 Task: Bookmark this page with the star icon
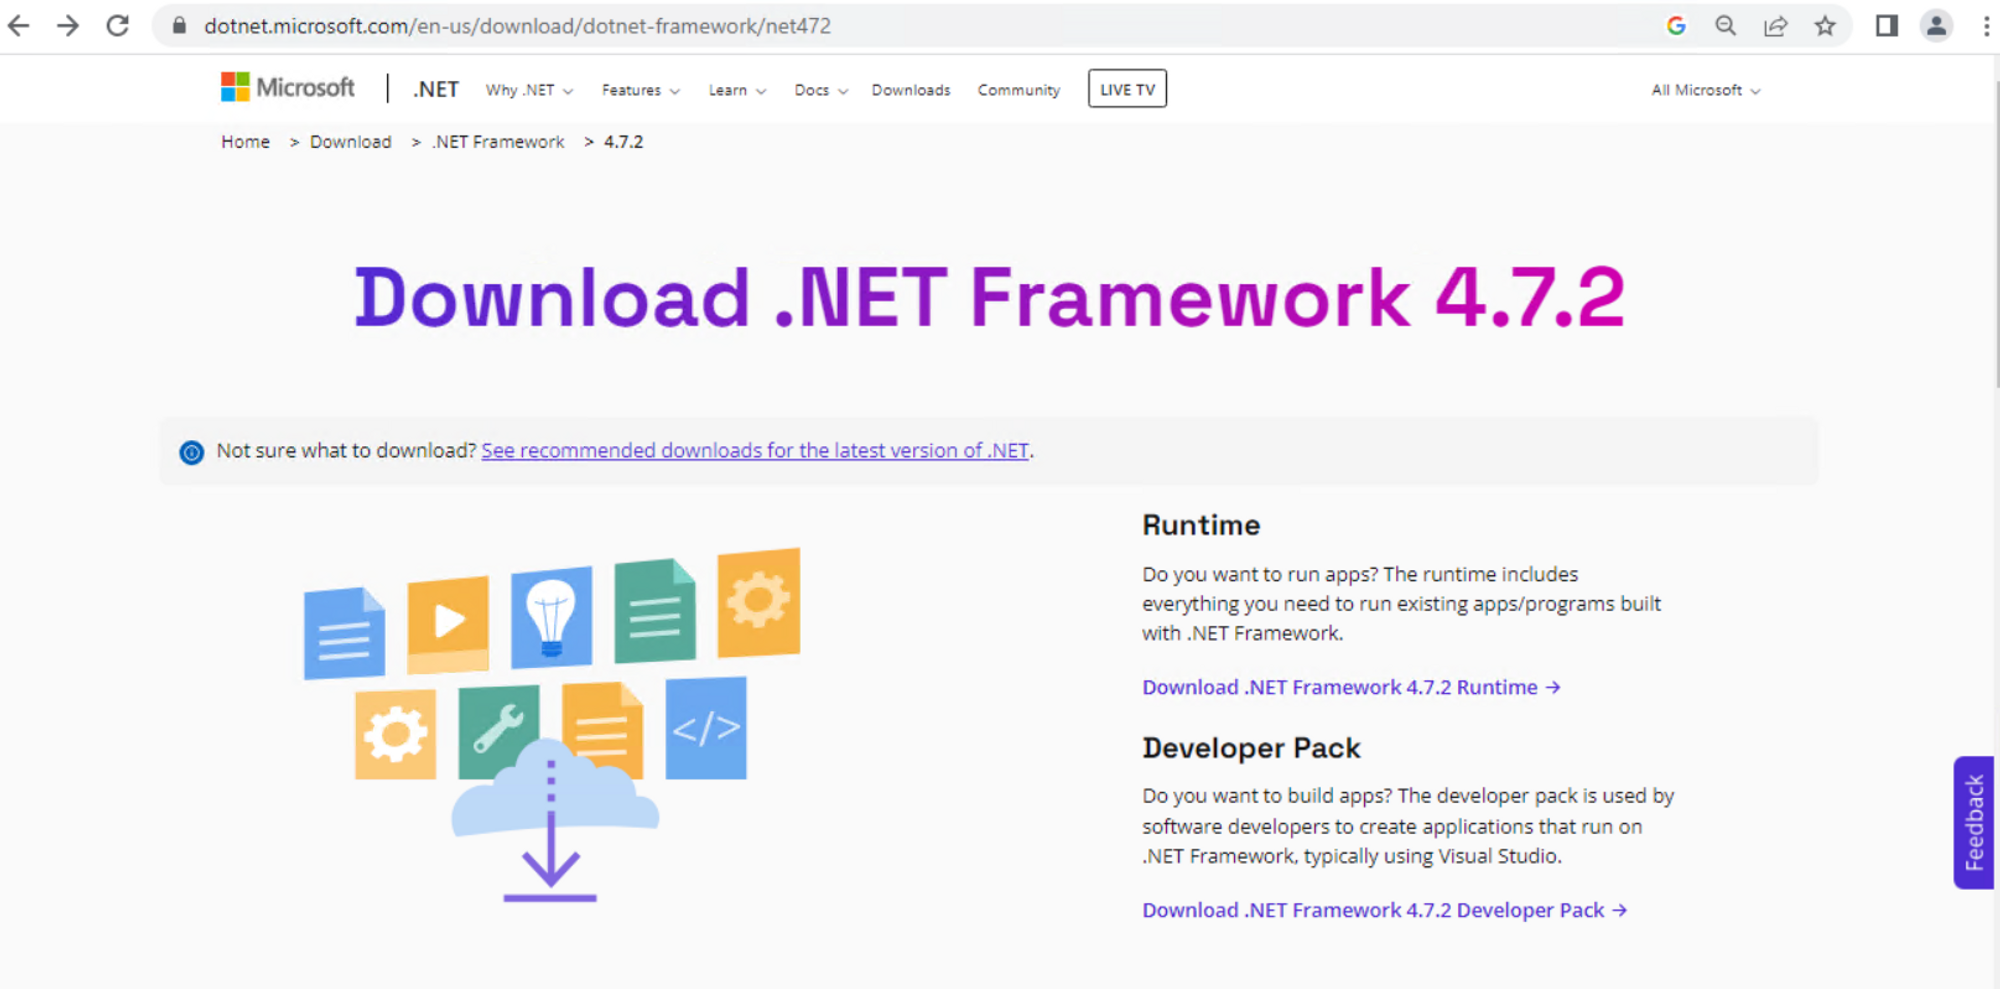point(1826,25)
